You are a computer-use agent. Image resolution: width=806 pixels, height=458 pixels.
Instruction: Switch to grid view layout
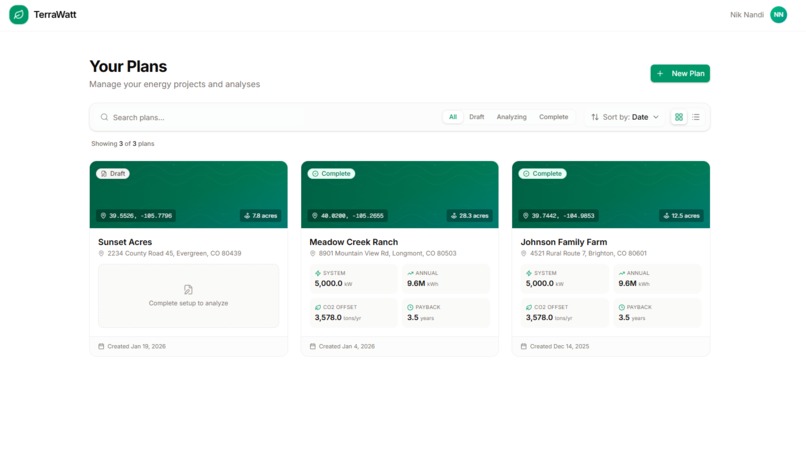[x=679, y=117]
